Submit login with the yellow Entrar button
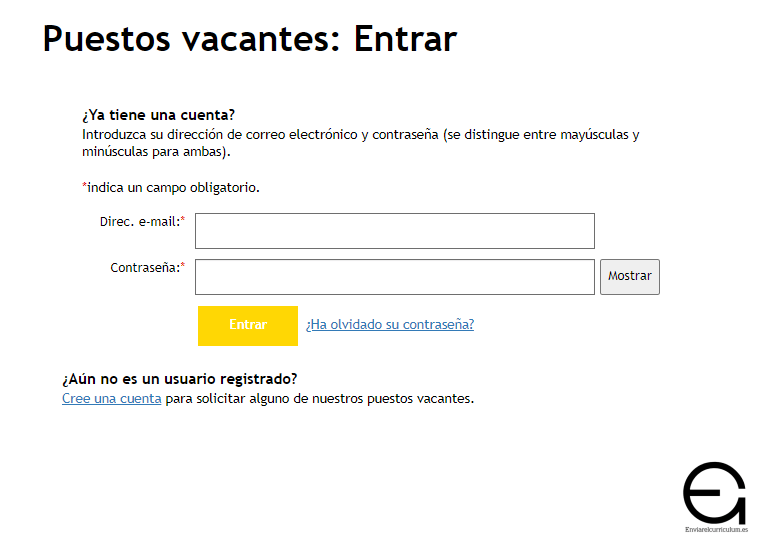This screenshot has height=542, width=758. (x=247, y=325)
